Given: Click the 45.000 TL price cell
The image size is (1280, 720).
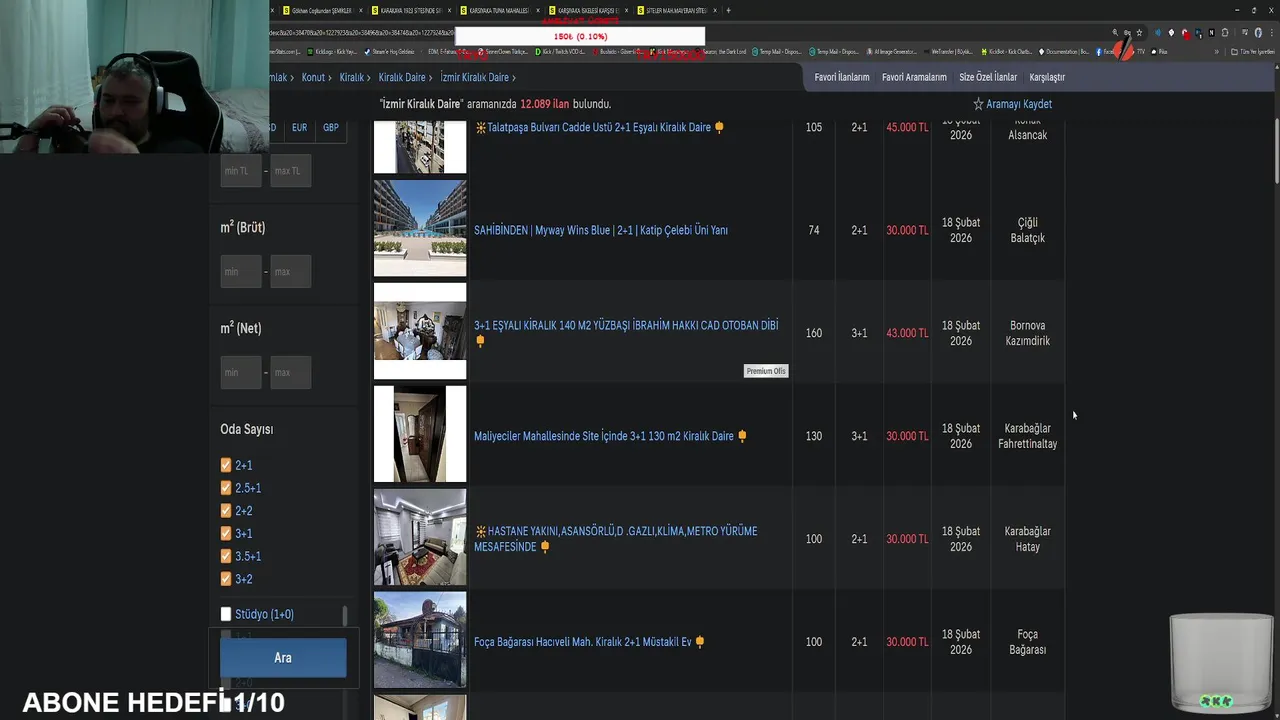Looking at the screenshot, I should click(x=907, y=128).
